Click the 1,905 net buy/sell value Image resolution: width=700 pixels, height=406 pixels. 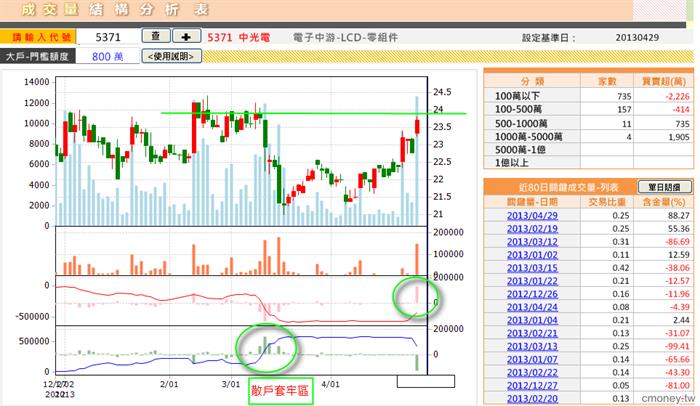pyautogui.click(x=679, y=137)
